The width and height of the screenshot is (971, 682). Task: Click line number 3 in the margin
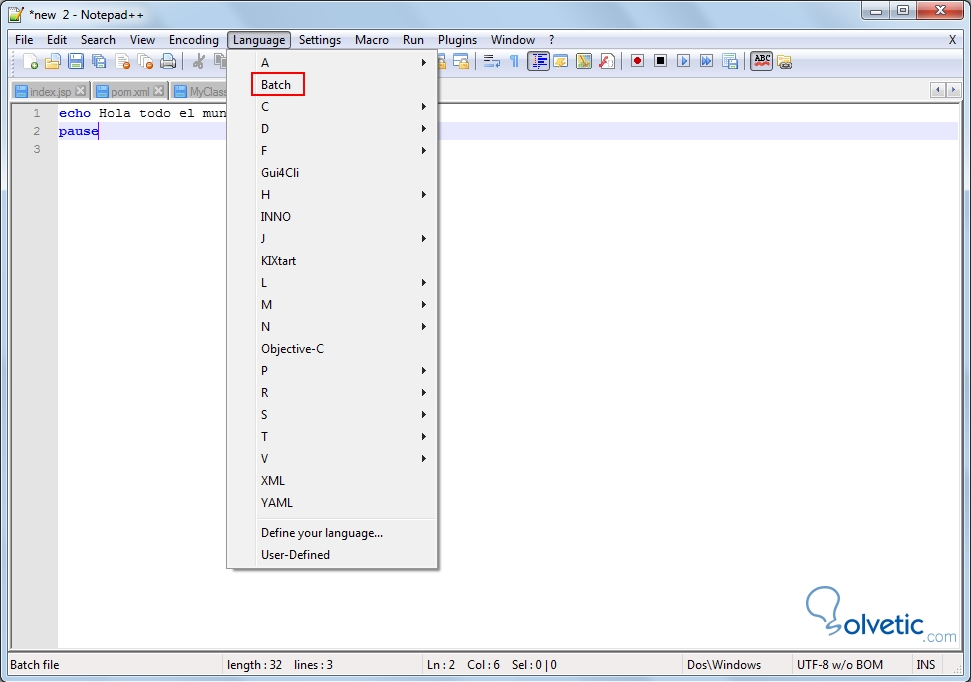click(x=36, y=148)
